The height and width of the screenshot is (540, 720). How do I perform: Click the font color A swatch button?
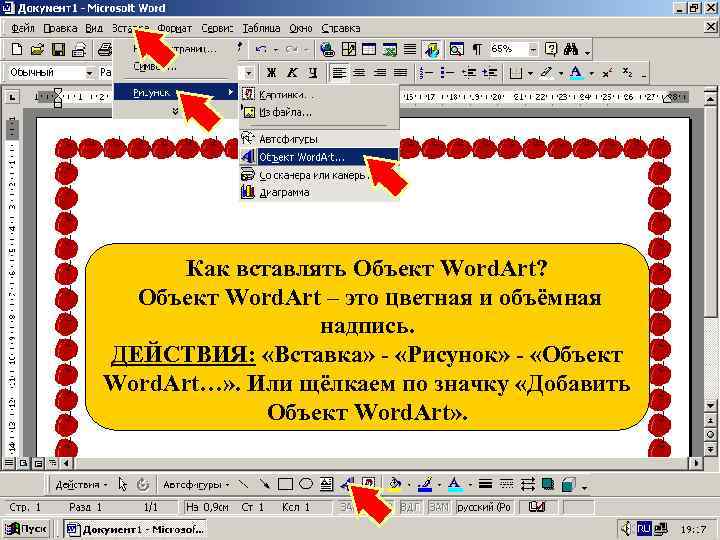[x=575, y=73]
